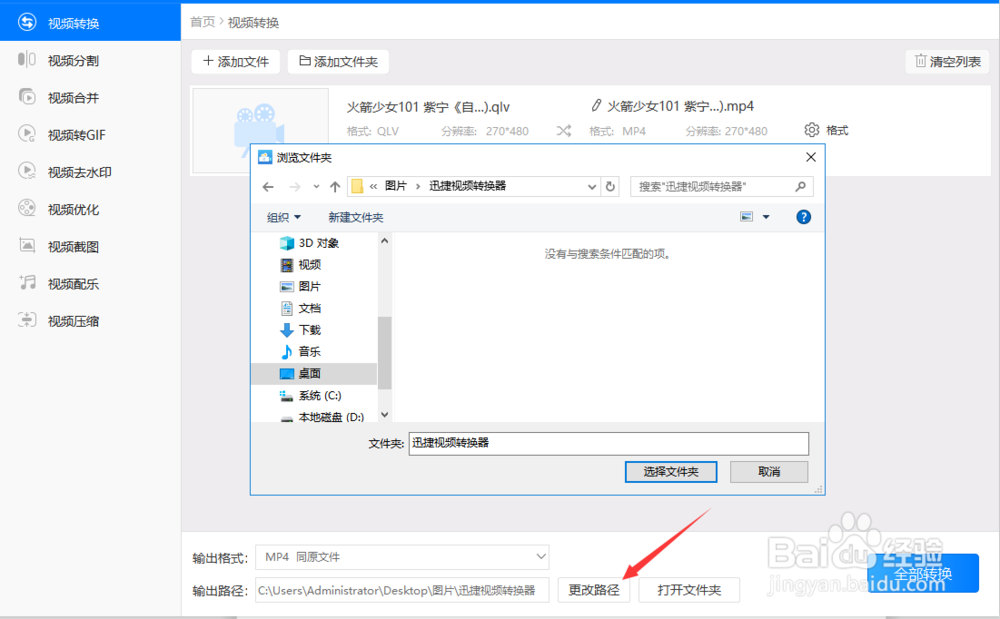Go back in the folder browser dialog
1000x619 pixels.
268,187
